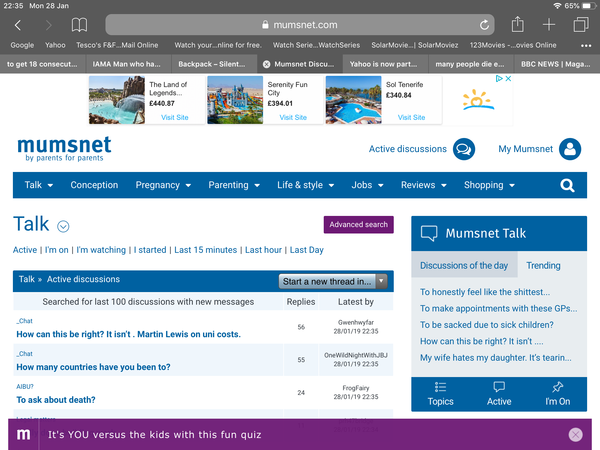Tap the mumsnet.com address bar
The width and height of the screenshot is (600, 450).
pos(300,25)
